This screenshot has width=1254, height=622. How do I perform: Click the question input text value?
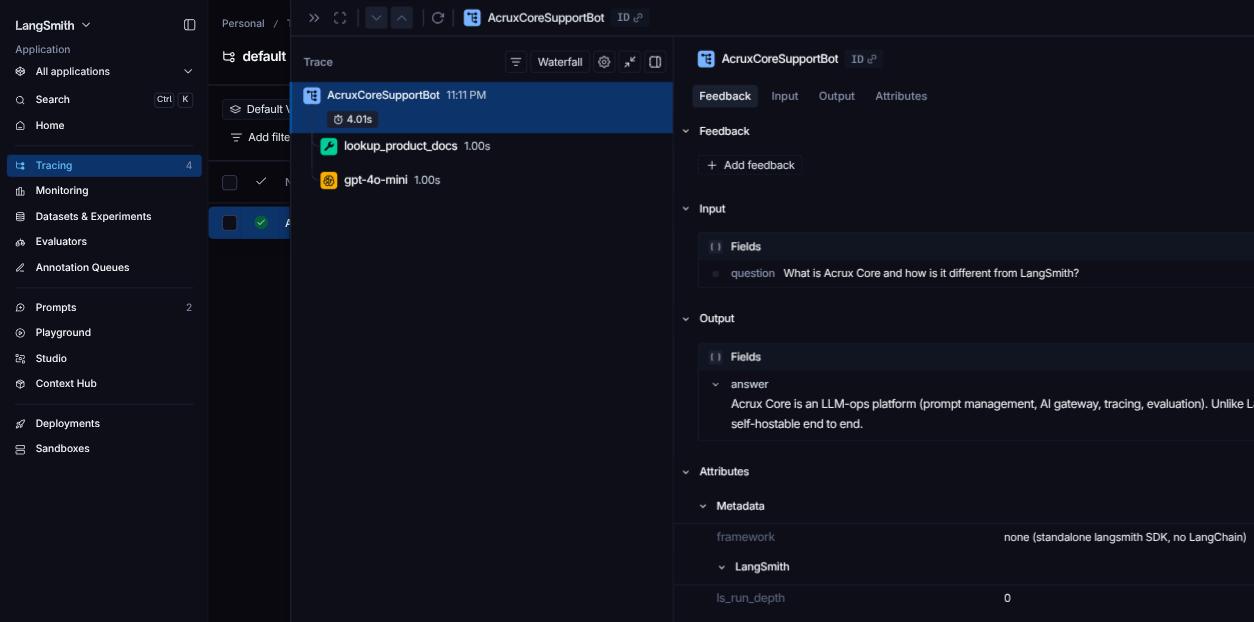click(931, 273)
